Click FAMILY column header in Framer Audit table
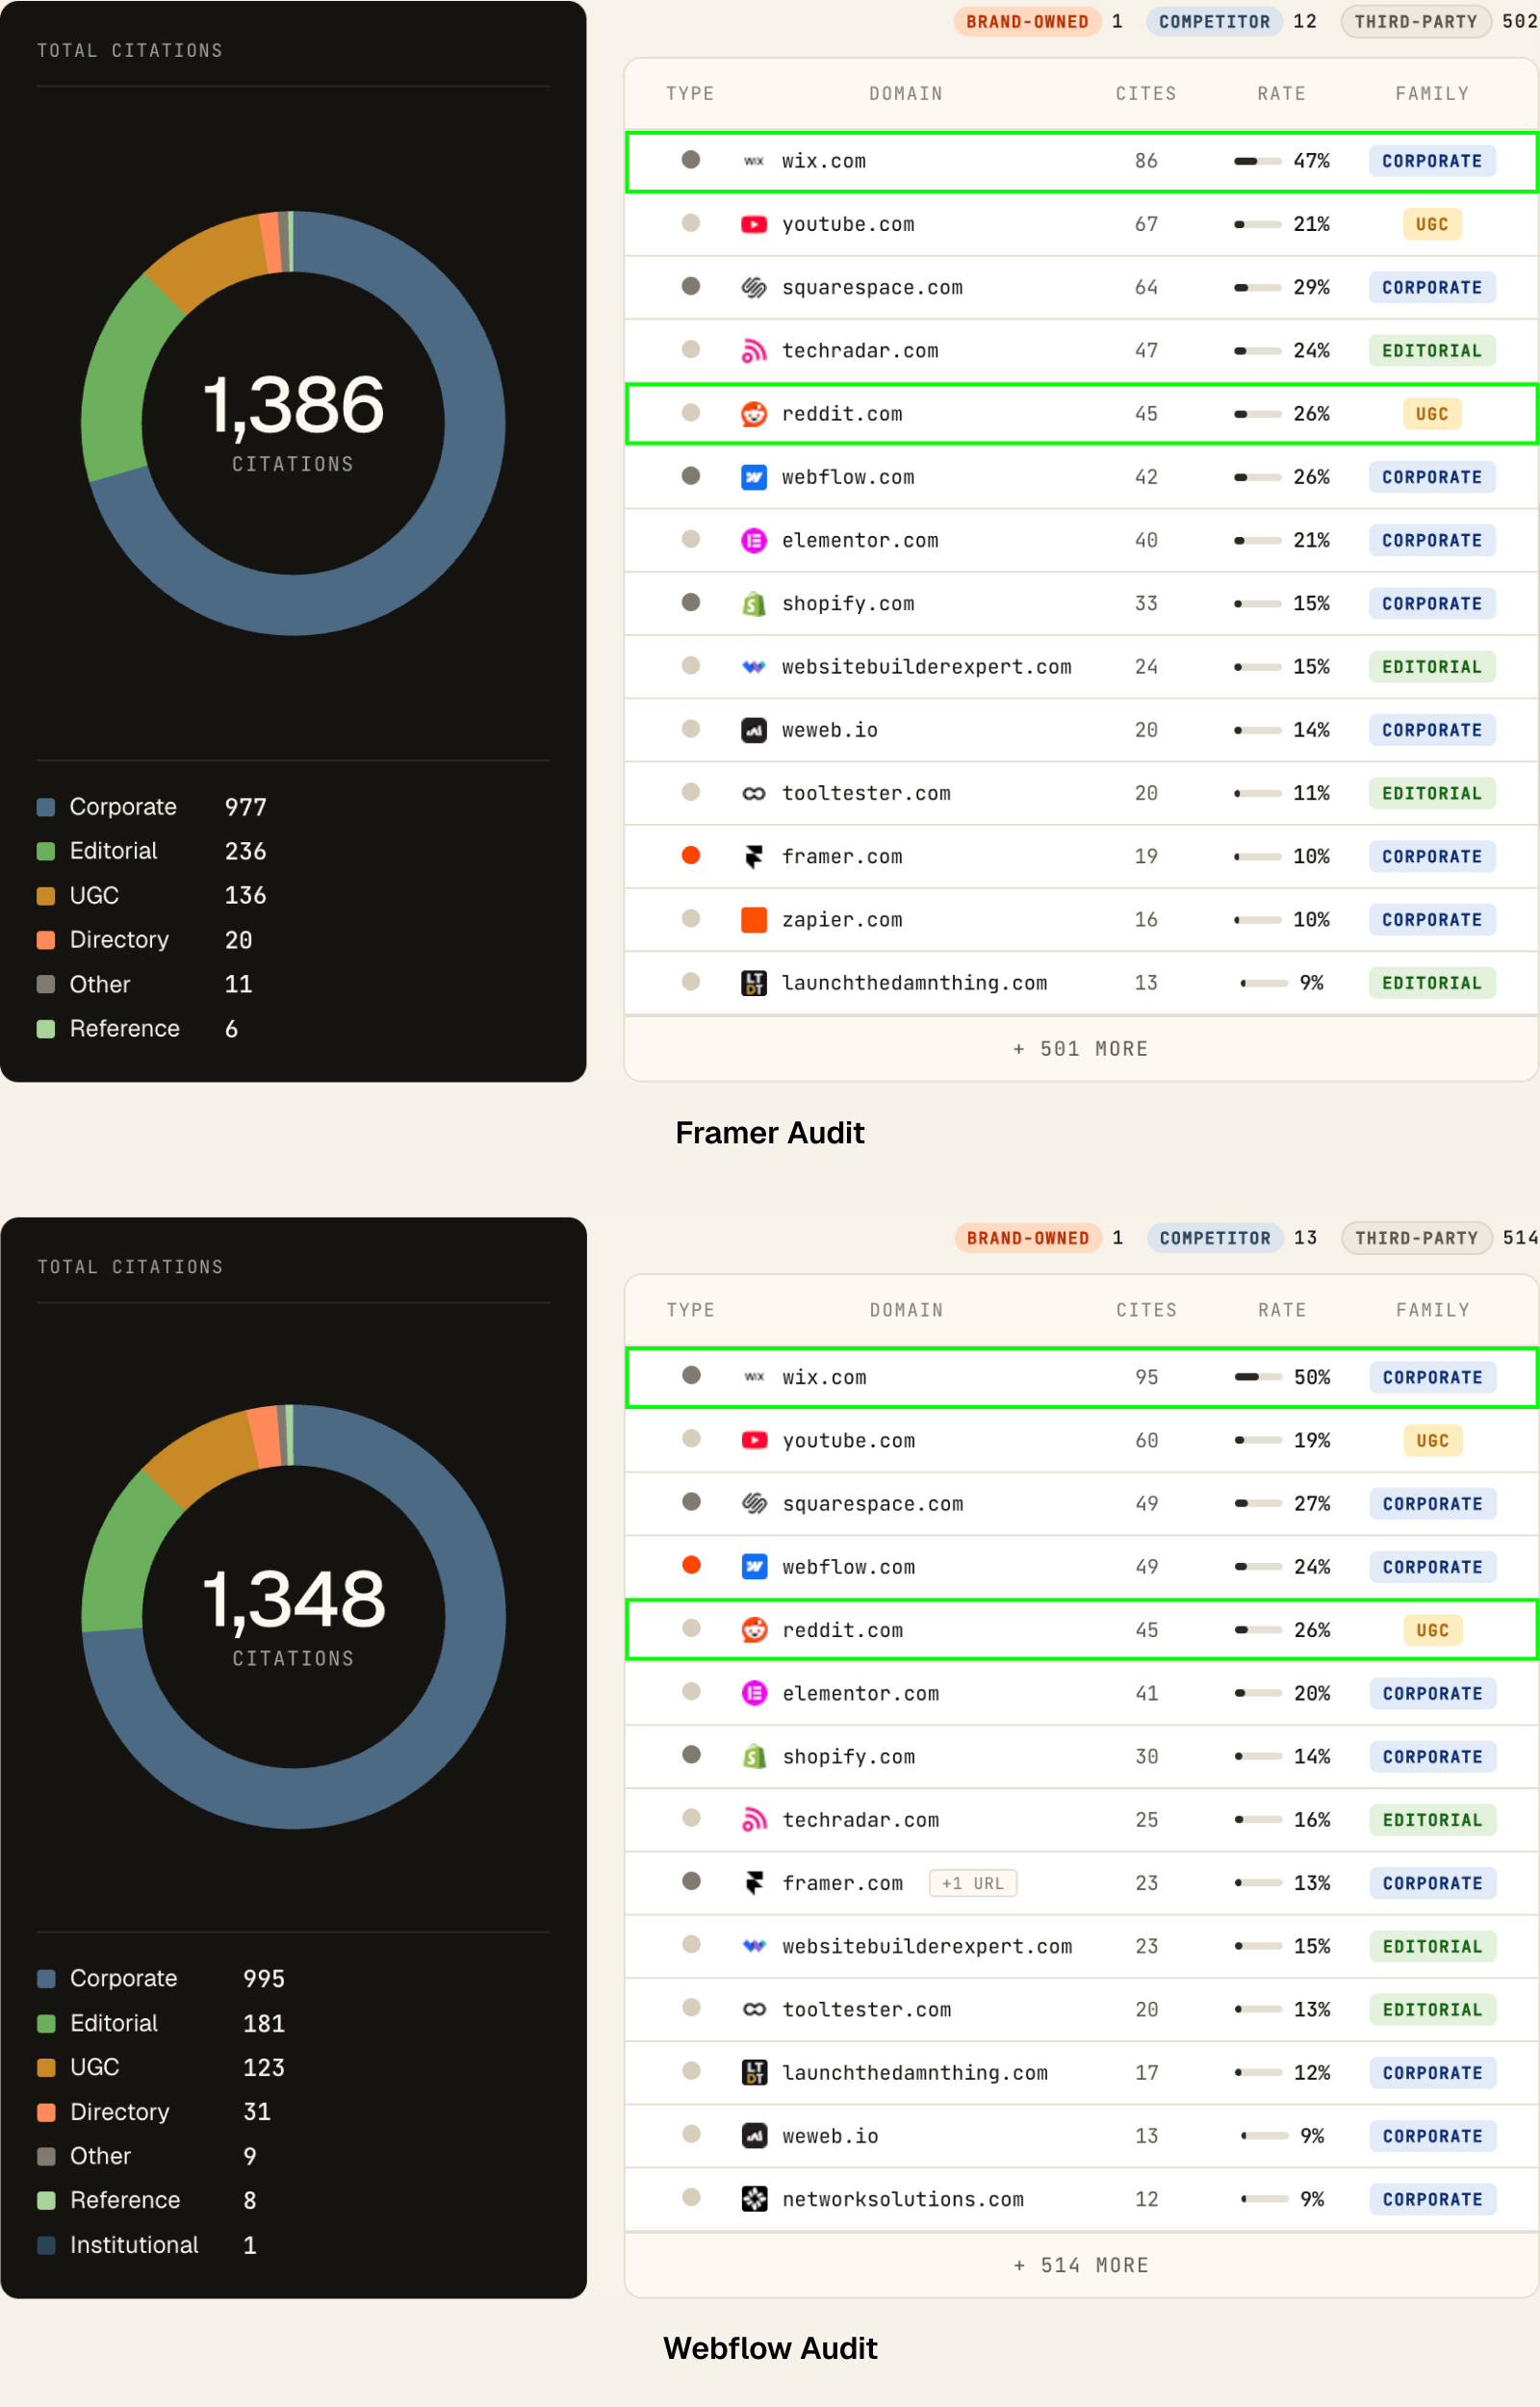The image size is (1540, 2407). (x=1432, y=94)
